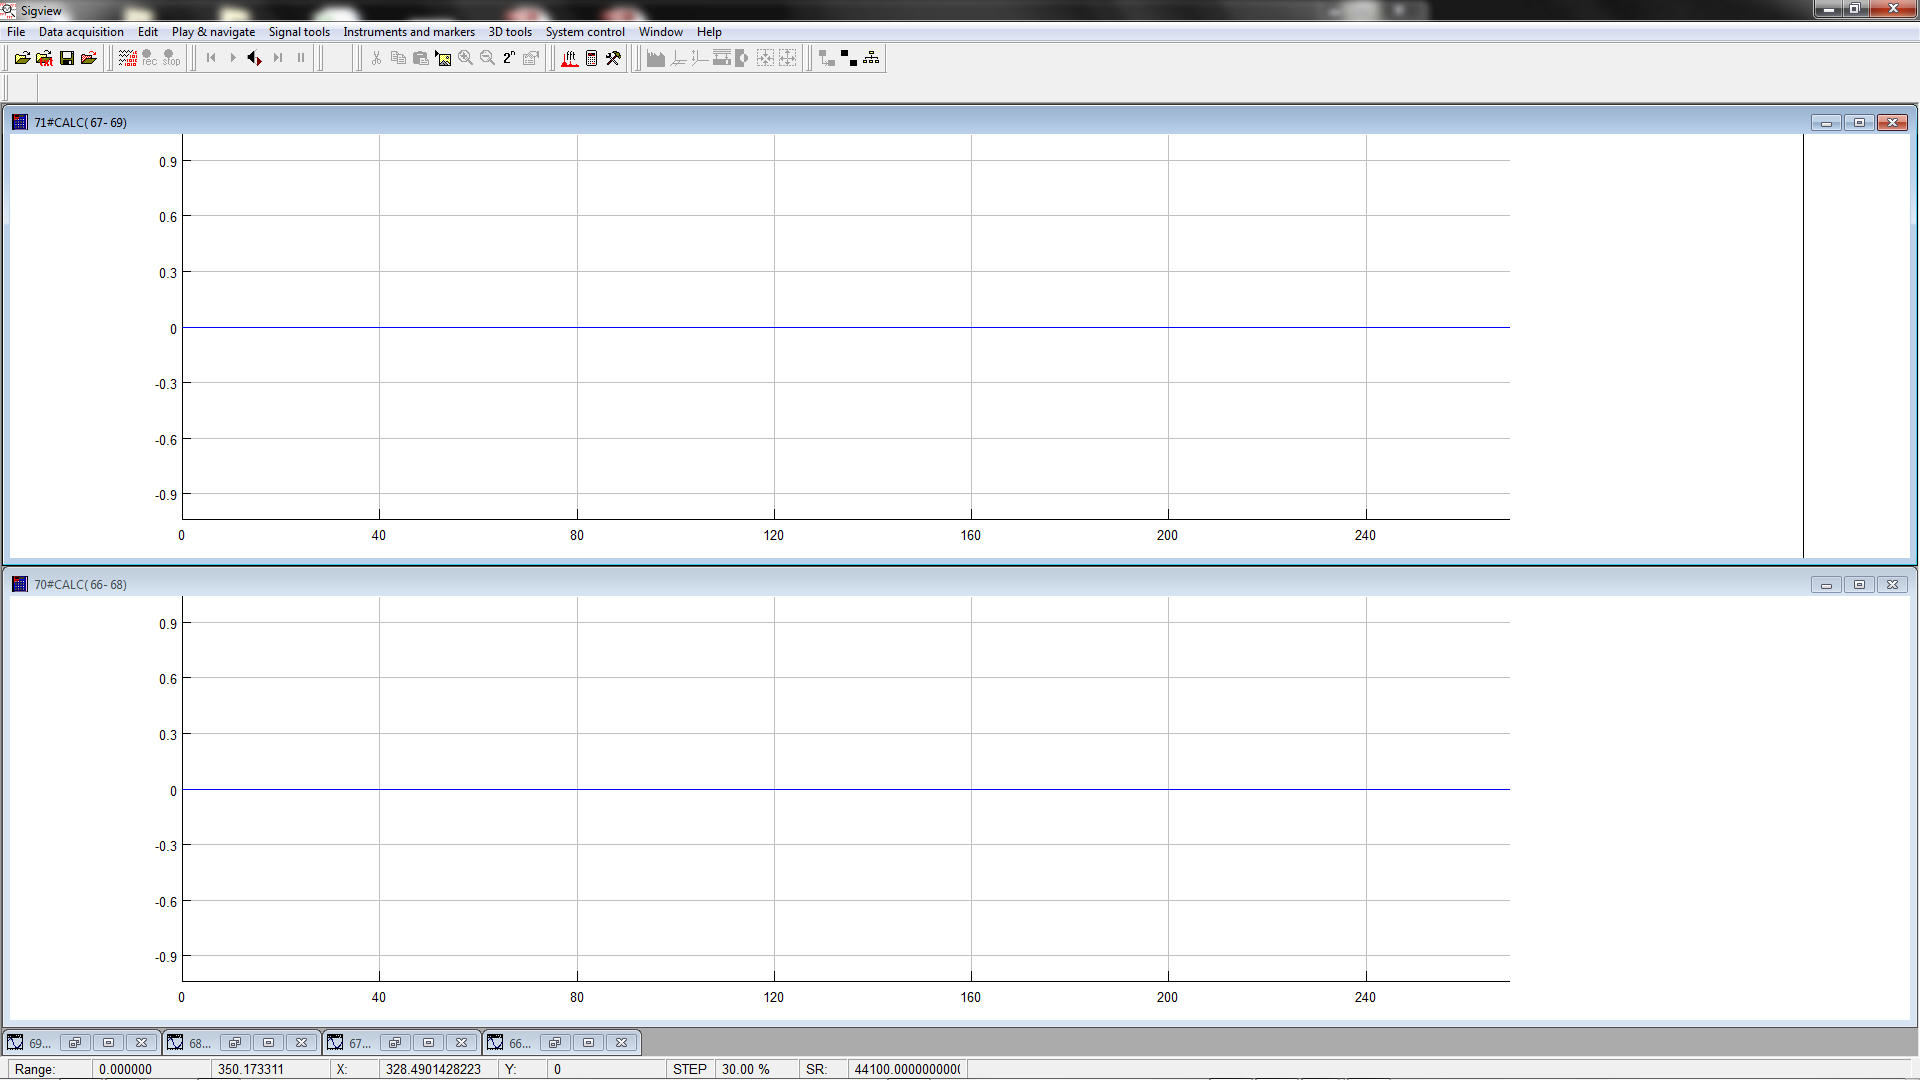This screenshot has width=1920, height=1080.
Task: Select the 70#CALC(66-68) window title
Action: [80, 585]
